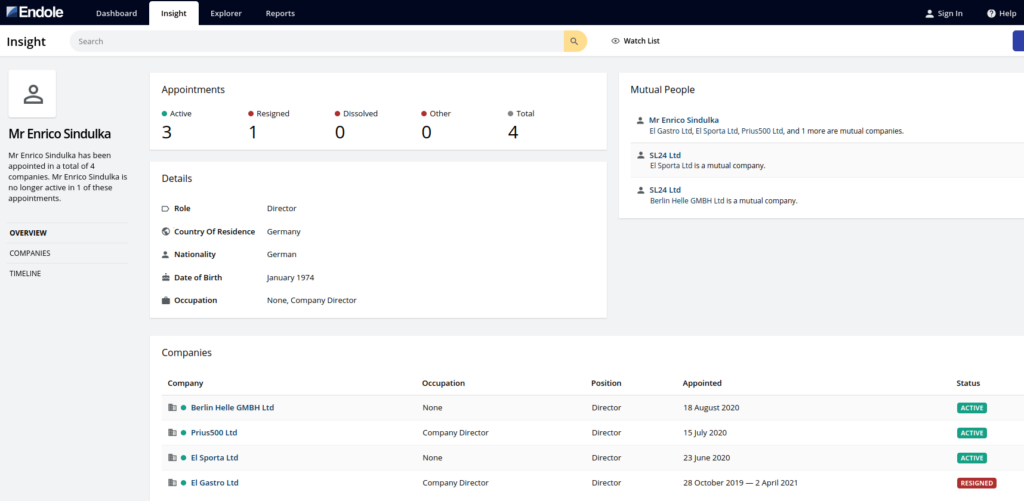1024x501 pixels.
Task: Click person icon beside Mr Enrico Sindulka mutual entry
Action: (x=640, y=120)
